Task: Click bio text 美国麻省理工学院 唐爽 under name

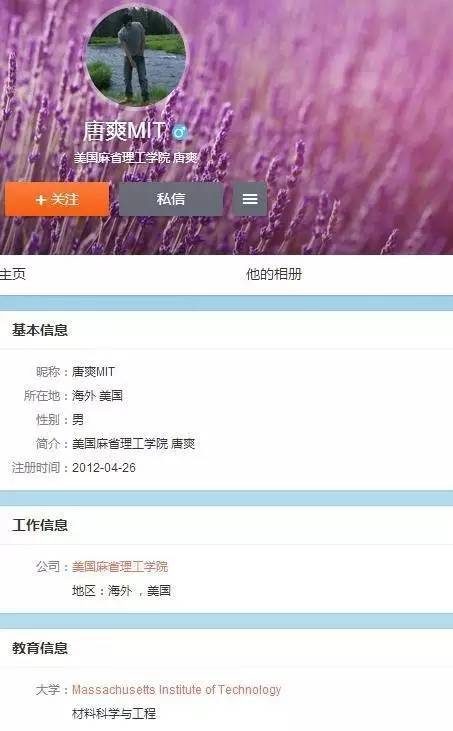Action: [136, 158]
